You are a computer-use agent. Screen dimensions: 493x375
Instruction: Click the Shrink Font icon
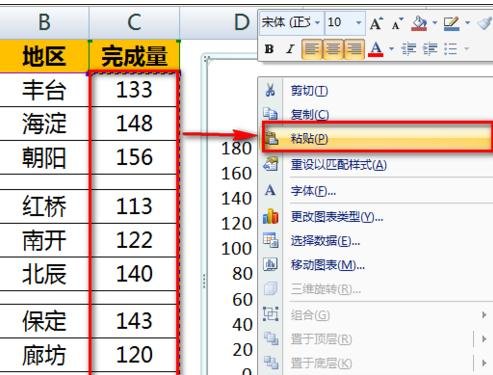click(397, 24)
